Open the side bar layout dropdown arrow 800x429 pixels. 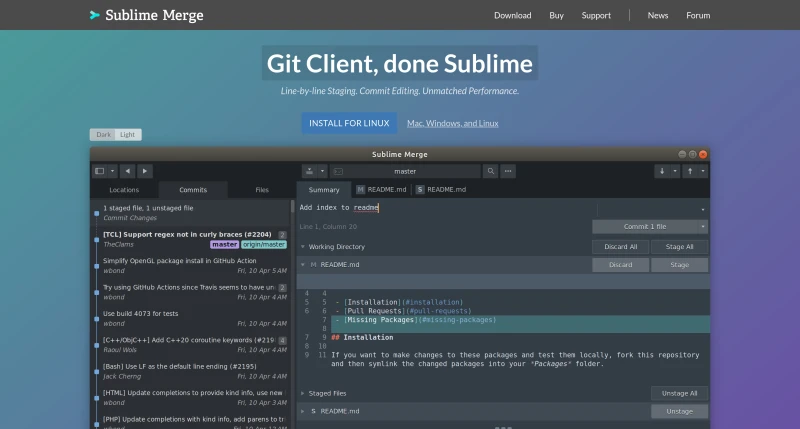tap(112, 171)
